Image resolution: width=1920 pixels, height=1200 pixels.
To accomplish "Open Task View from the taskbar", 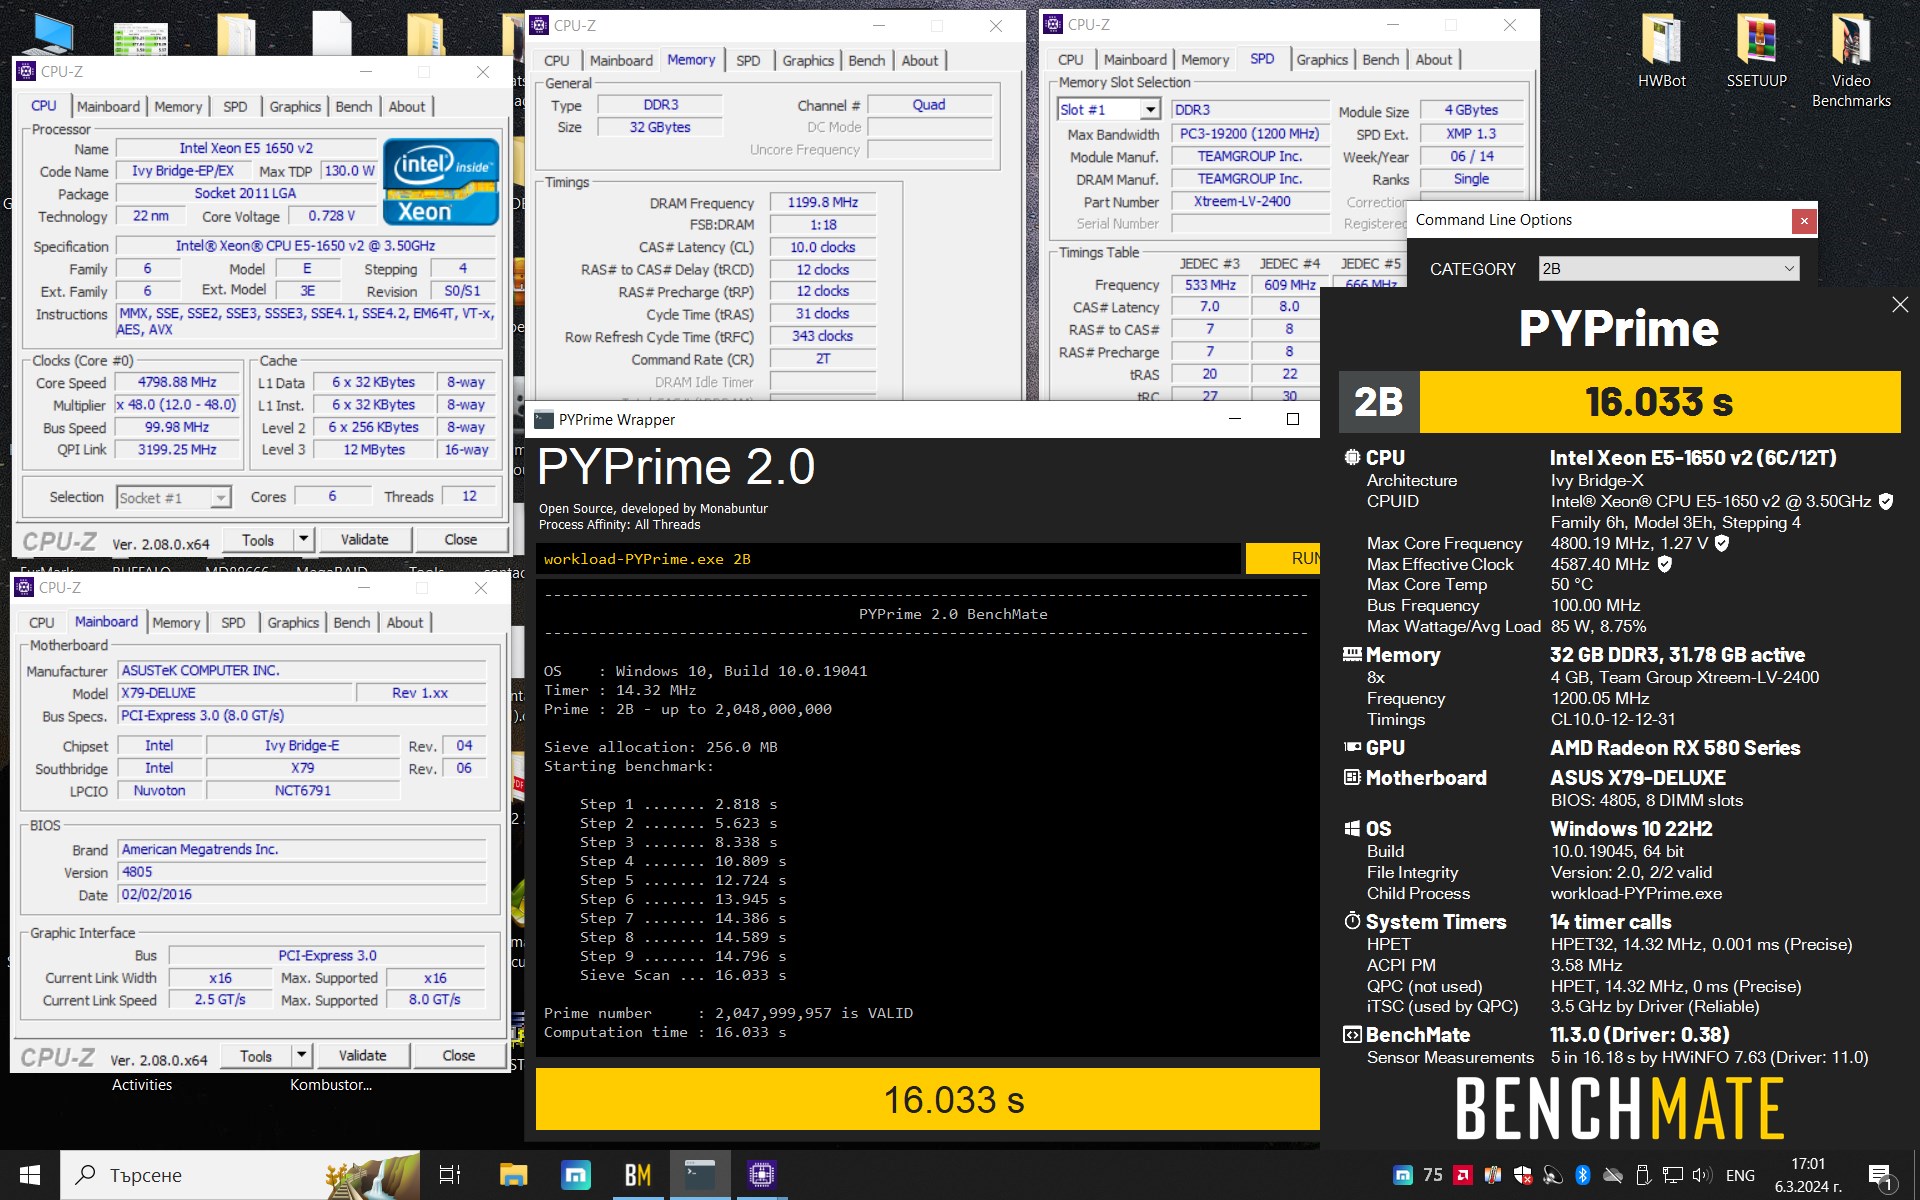I will (450, 1175).
